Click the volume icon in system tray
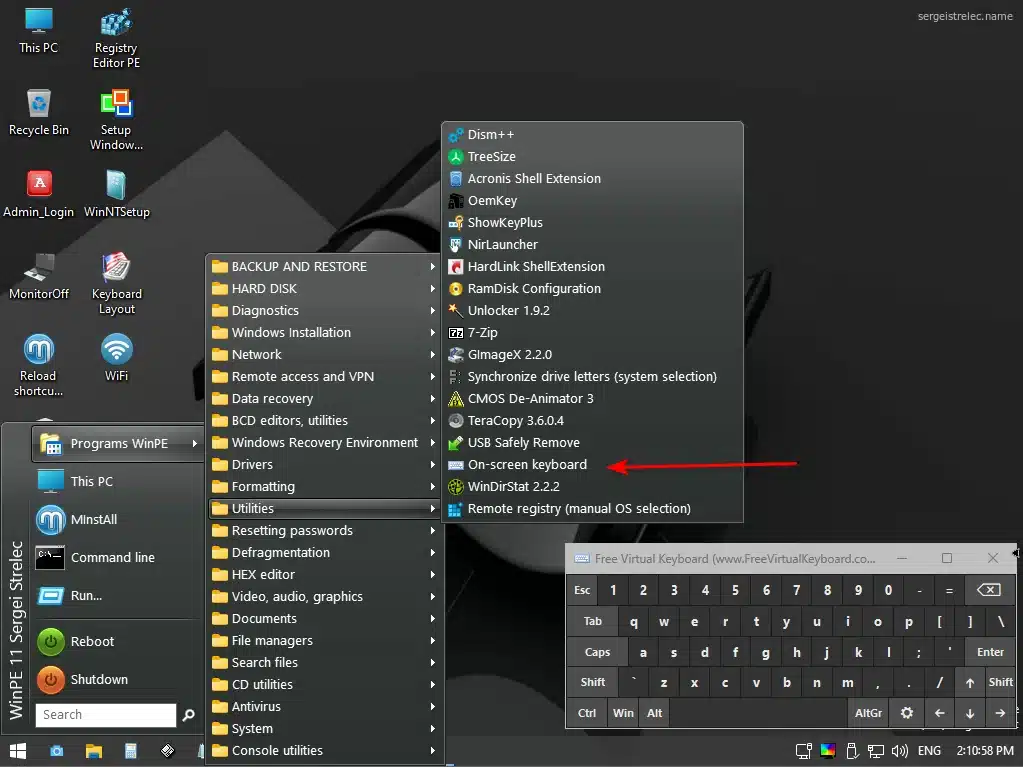1023x767 pixels. (x=899, y=751)
